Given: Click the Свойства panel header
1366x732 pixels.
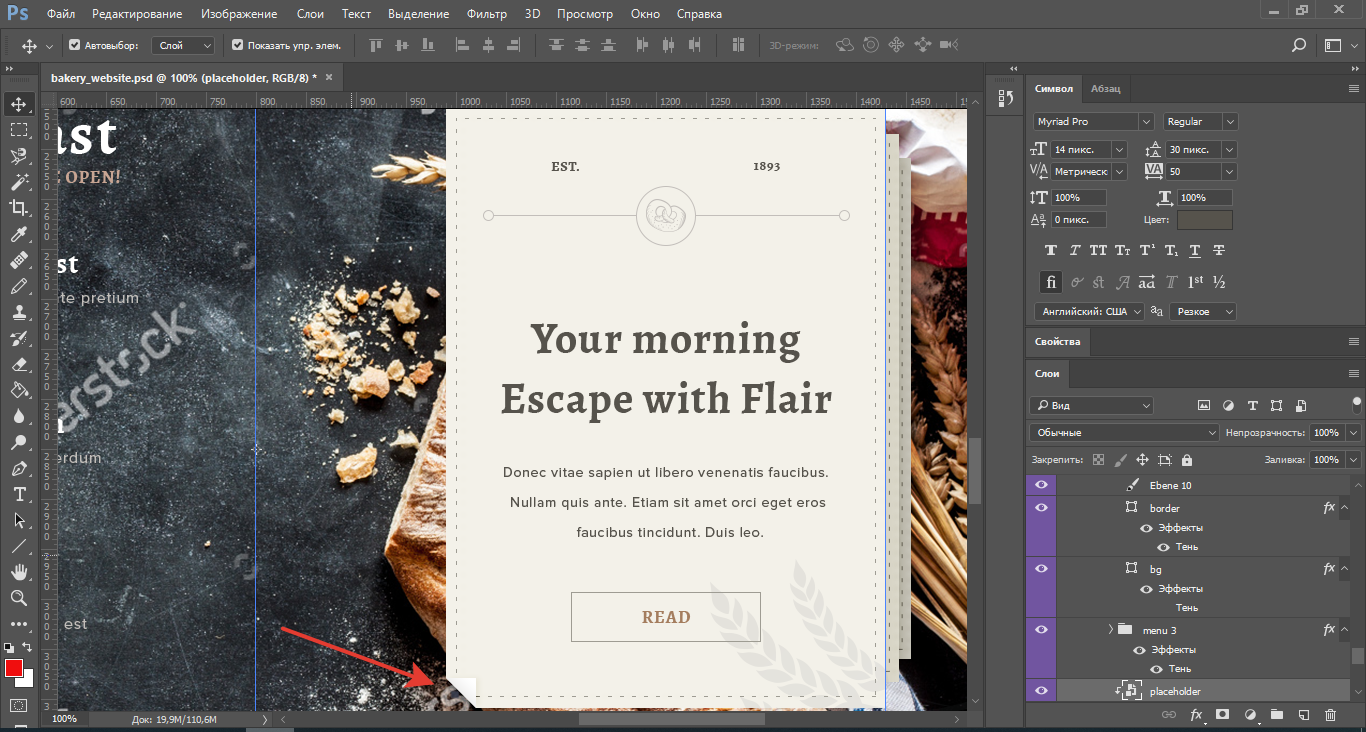Looking at the screenshot, I should pos(1058,341).
